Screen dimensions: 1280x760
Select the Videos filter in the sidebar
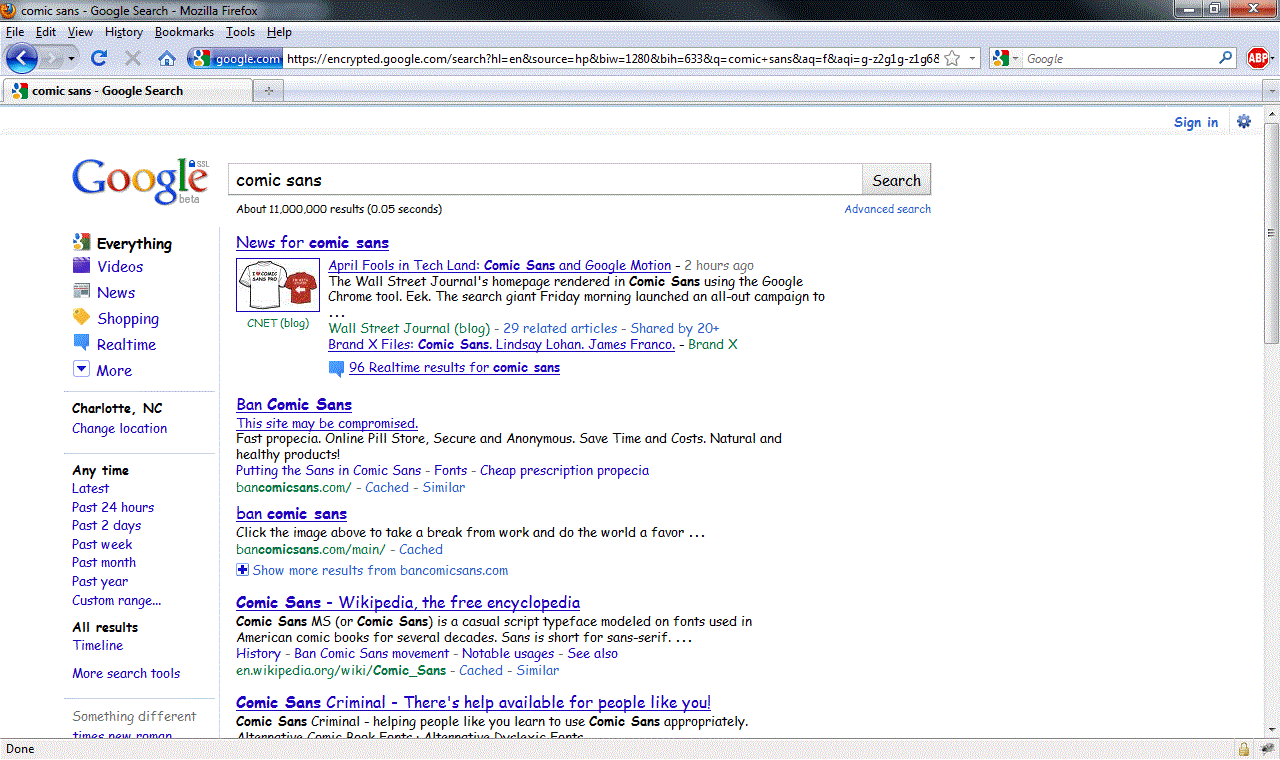[x=120, y=267]
